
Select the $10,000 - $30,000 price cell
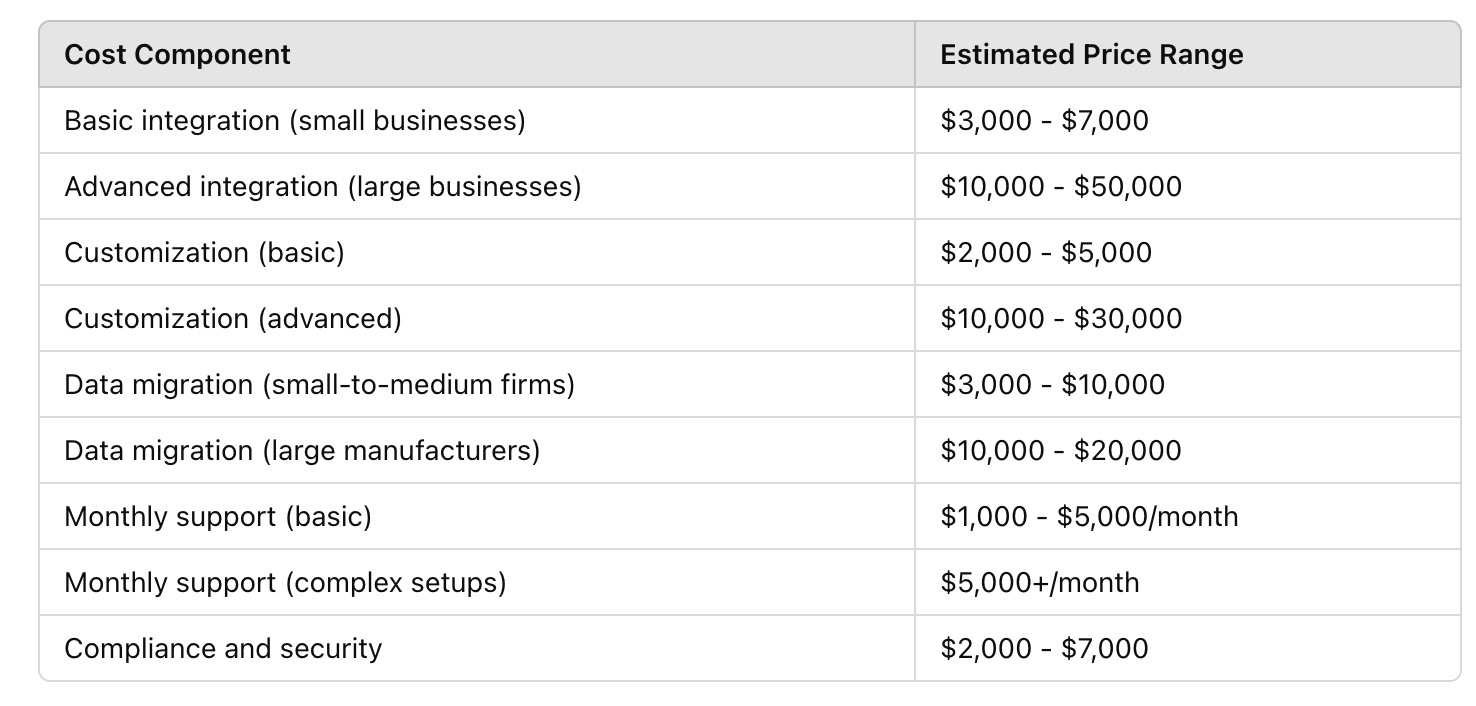tap(1187, 318)
